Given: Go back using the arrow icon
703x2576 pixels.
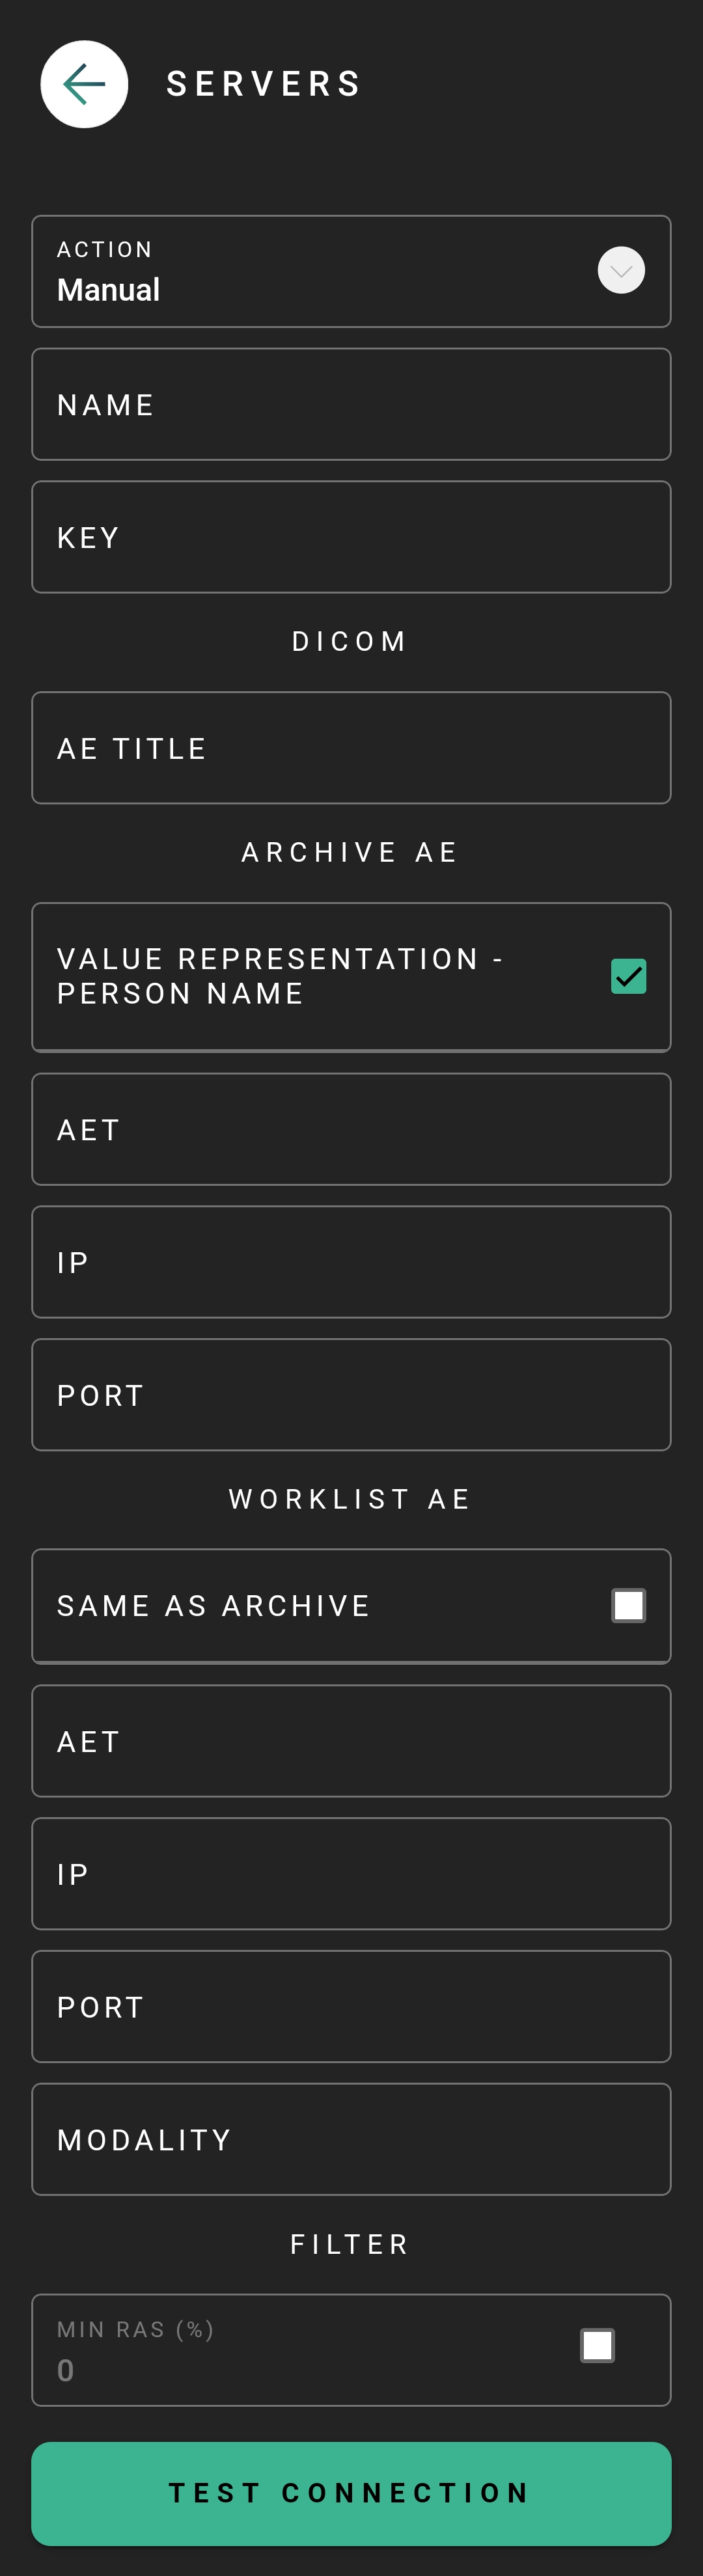Looking at the screenshot, I should tap(84, 84).
